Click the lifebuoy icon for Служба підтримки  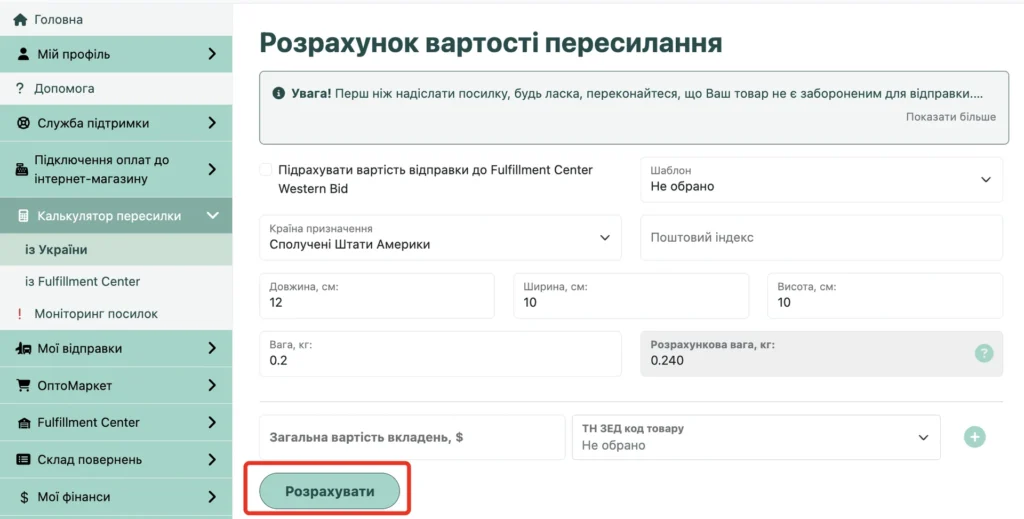coord(24,123)
